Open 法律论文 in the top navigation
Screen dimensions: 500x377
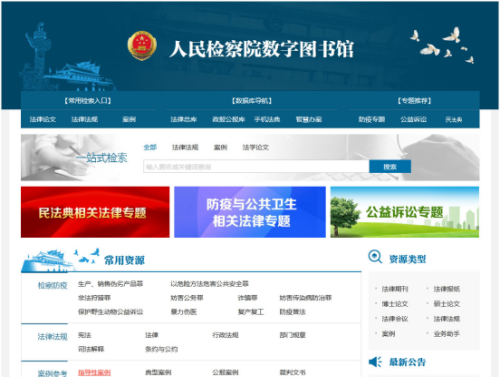43,119
